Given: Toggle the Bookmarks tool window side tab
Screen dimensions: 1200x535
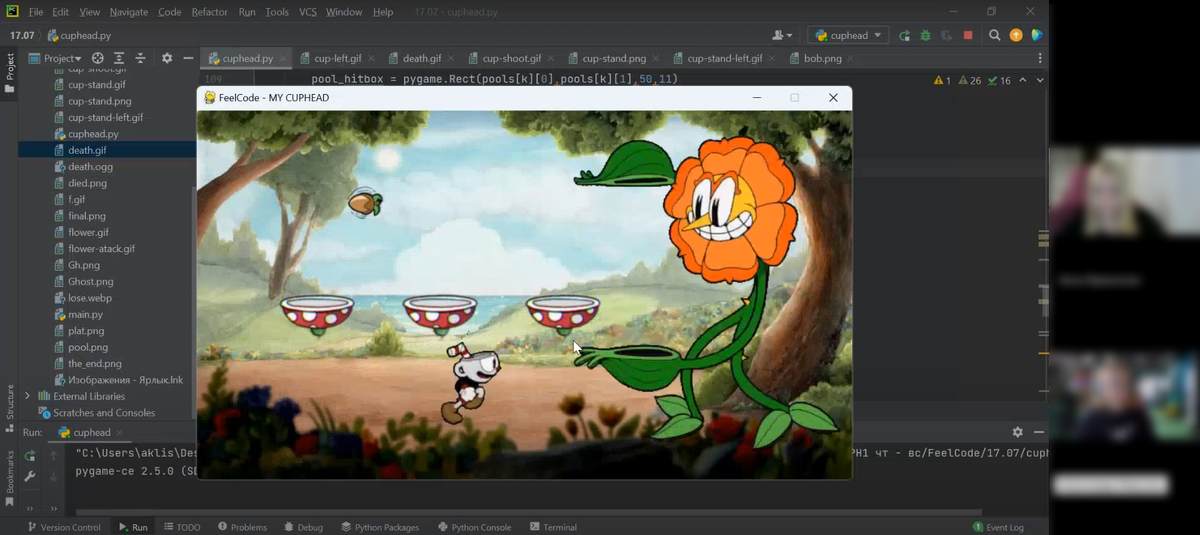Looking at the screenshot, I should click(x=9, y=470).
